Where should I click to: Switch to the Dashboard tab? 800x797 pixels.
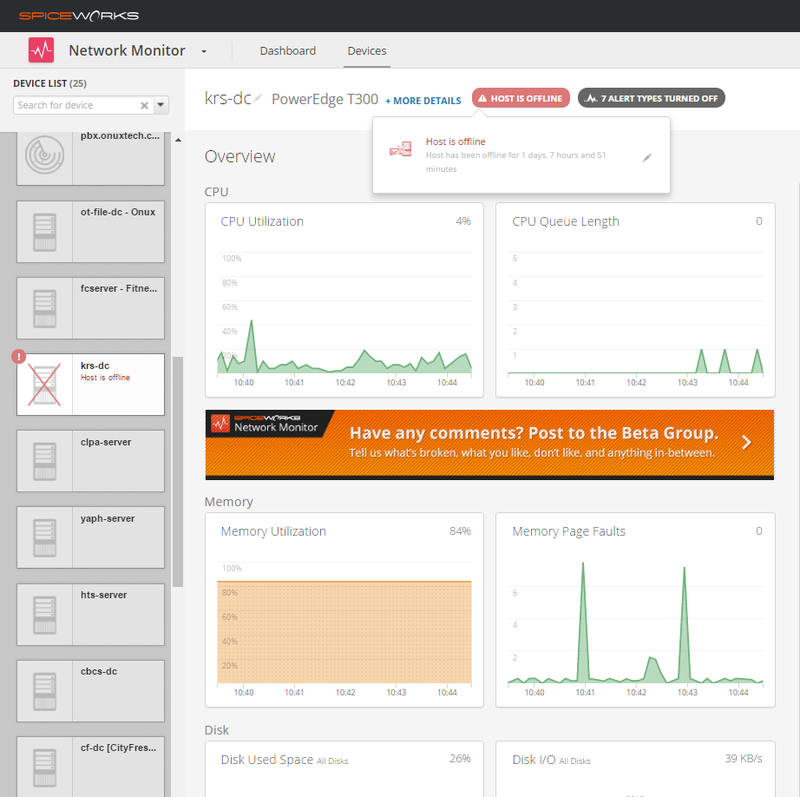[x=288, y=50]
